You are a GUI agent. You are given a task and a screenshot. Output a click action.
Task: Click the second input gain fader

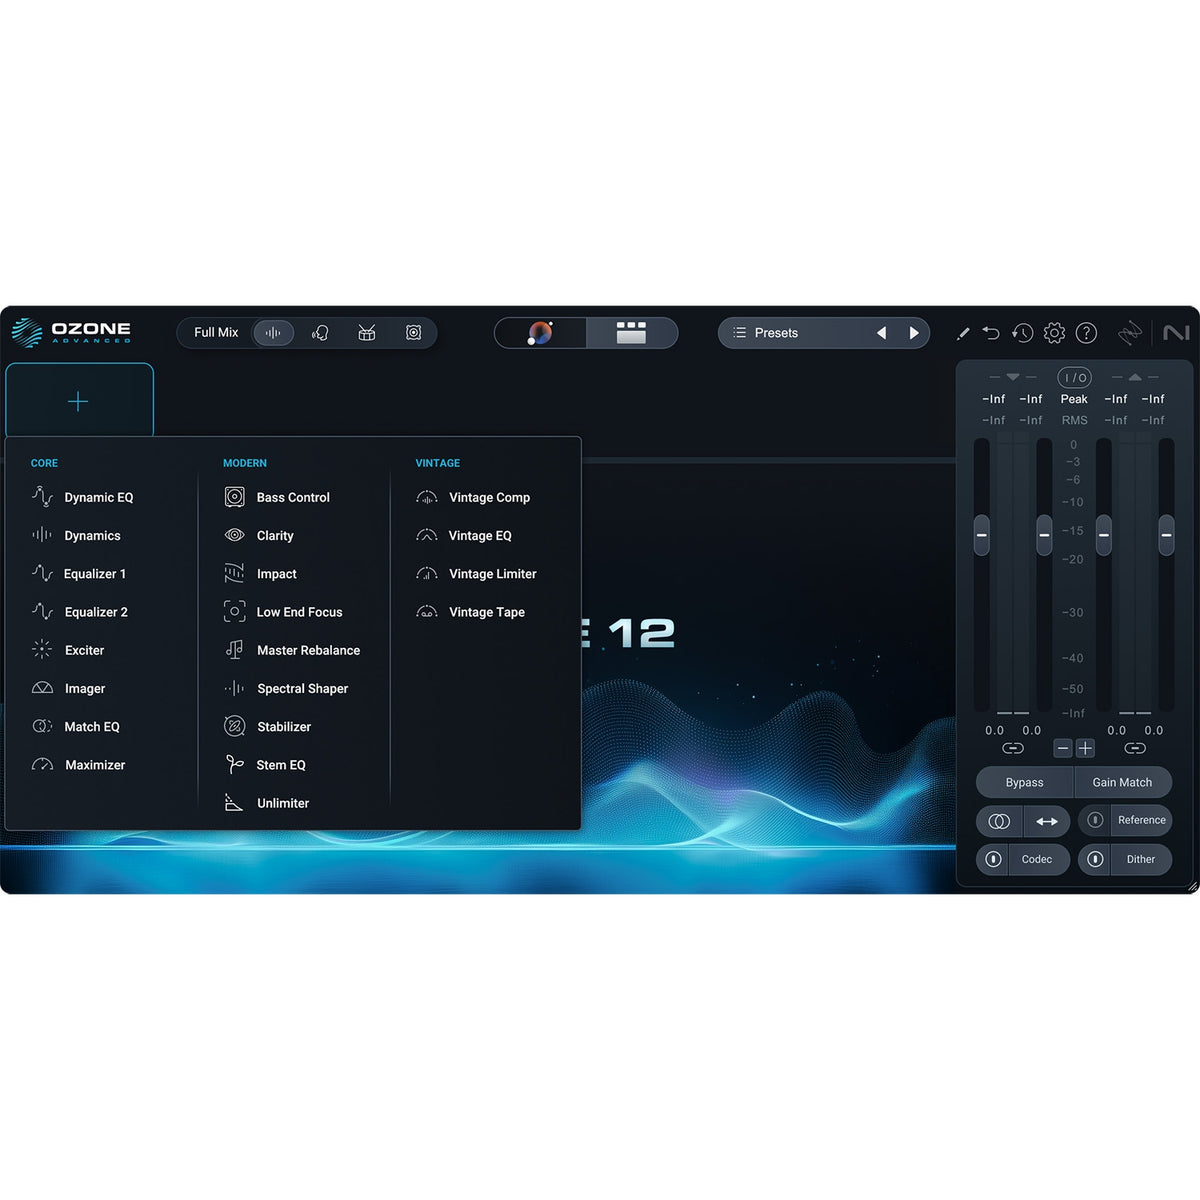click(x=1044, y=535)
